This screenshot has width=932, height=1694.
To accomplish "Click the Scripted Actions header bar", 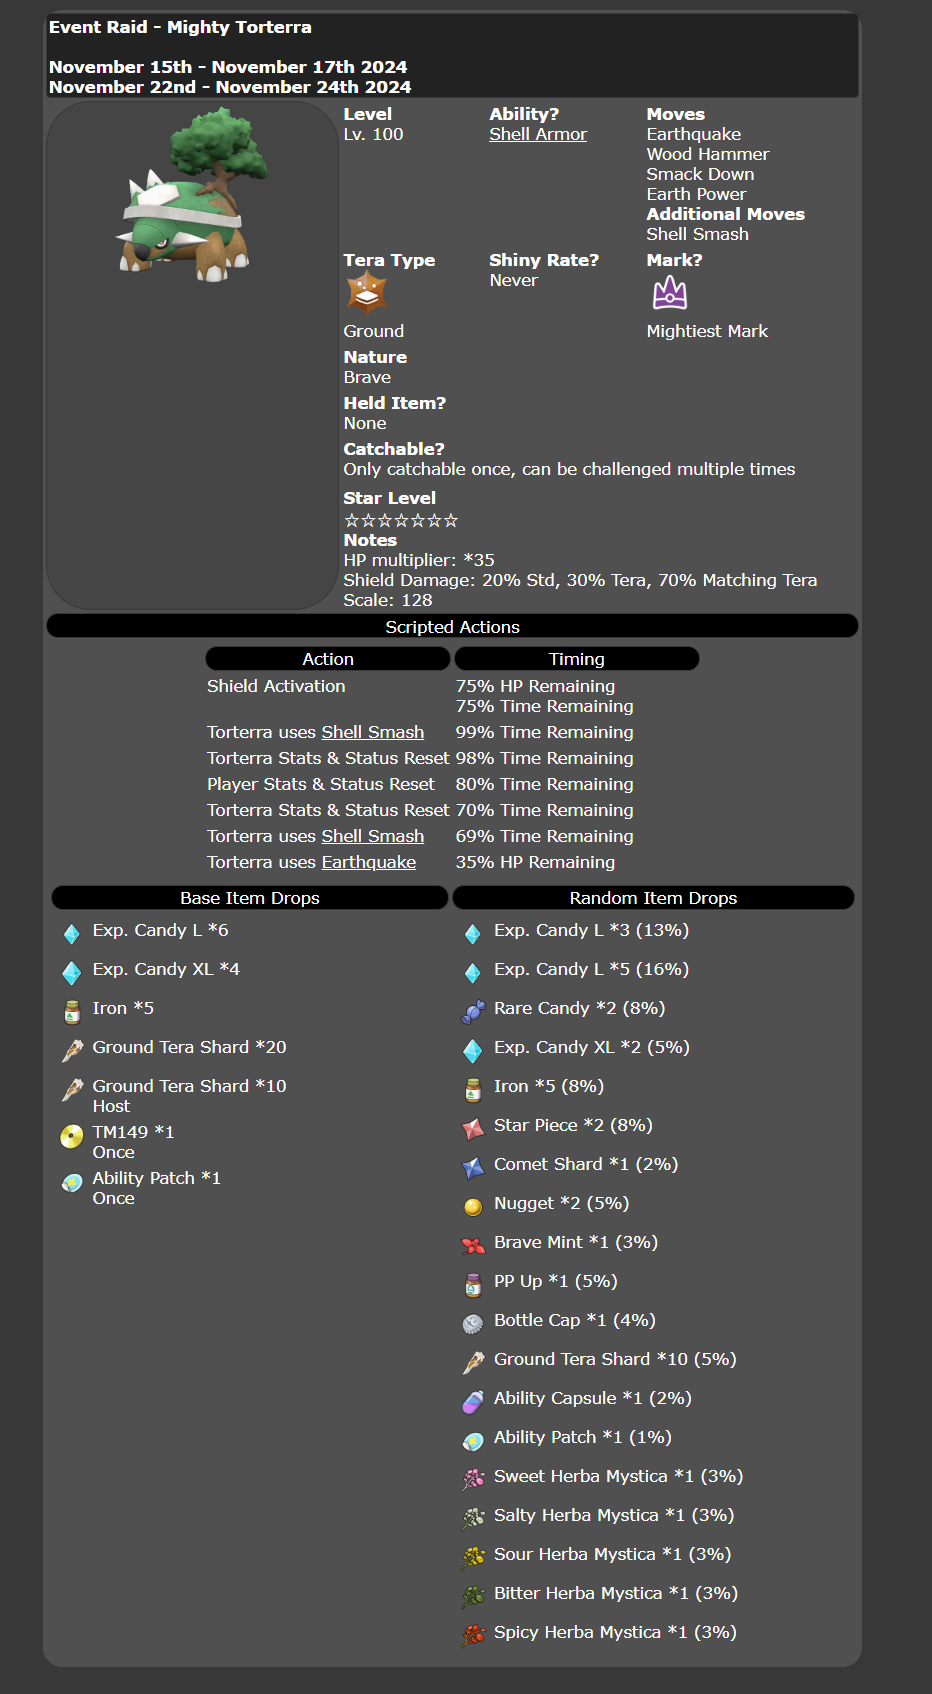I will (x=452, y=626).
